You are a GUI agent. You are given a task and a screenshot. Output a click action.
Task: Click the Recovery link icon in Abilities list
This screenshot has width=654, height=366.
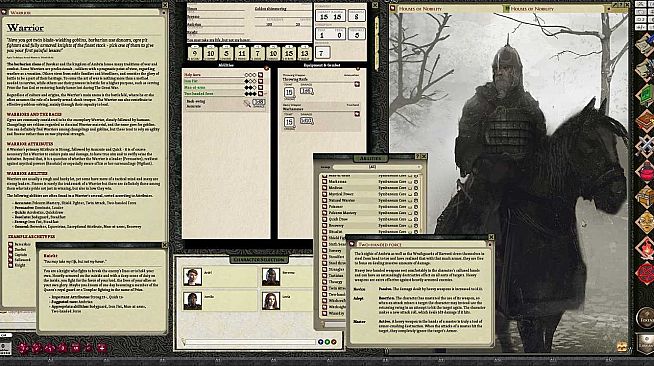324,226
